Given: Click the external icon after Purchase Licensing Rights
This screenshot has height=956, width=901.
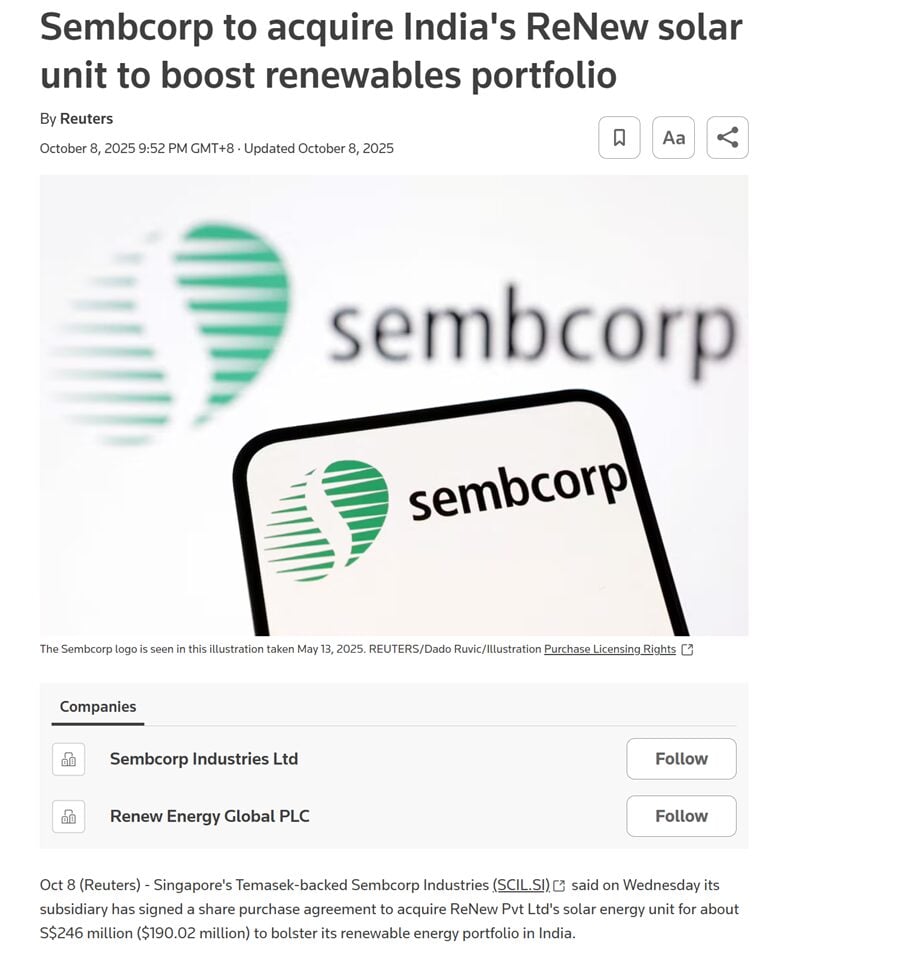Looking at the screenshot, I should pyautogui.click(x=687, y=650).
